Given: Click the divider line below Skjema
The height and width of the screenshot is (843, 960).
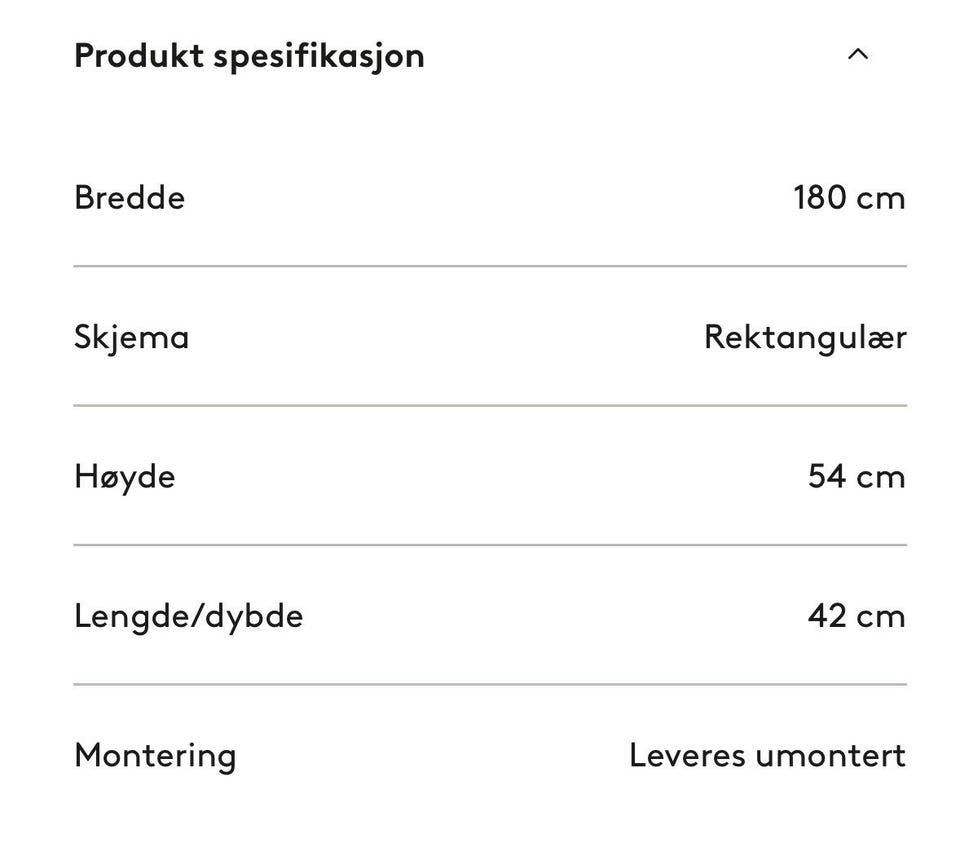Looking at the screenshot, I should [x=490, y=405].
